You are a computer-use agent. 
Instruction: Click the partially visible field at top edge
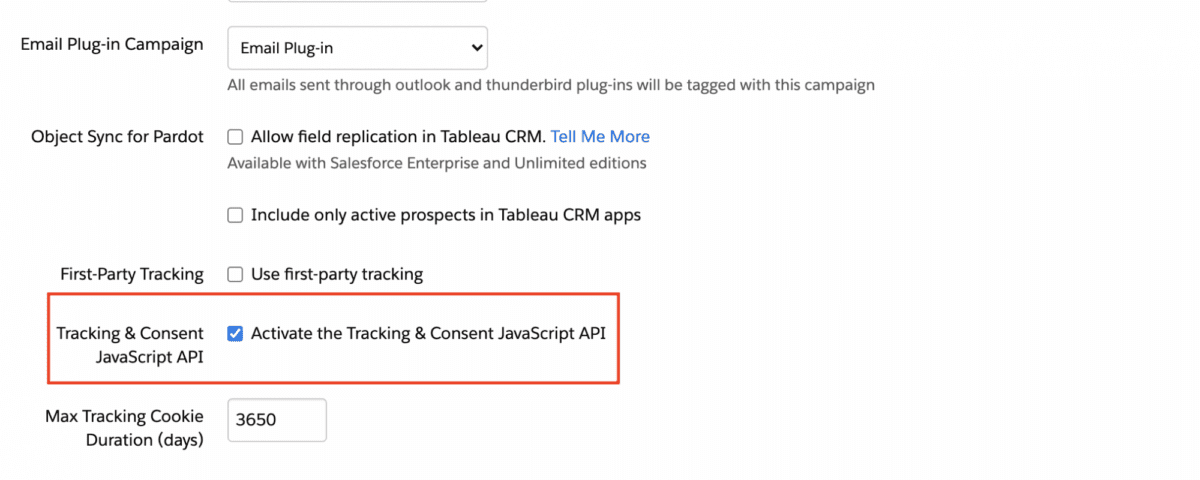pyautogui.click(x=358, y=1)
